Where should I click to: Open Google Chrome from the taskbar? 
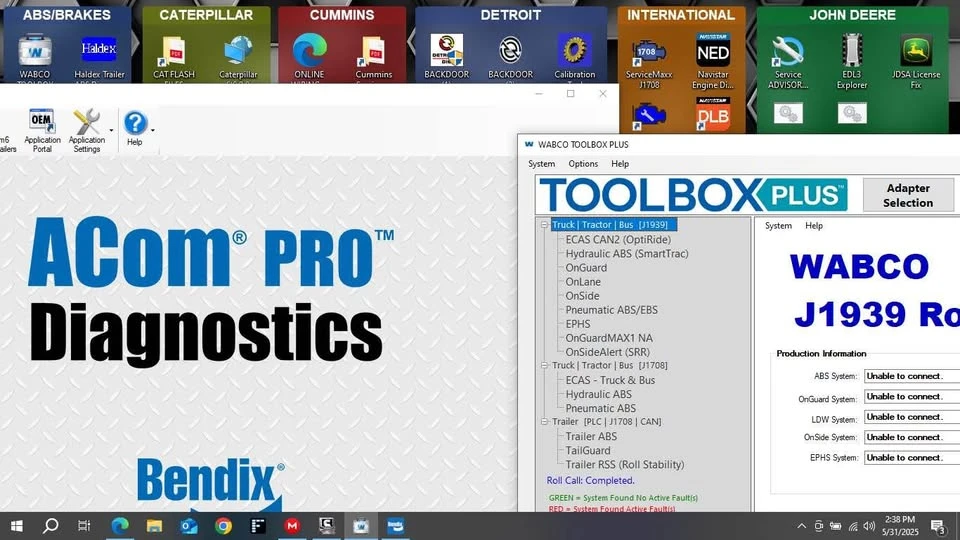point(223,526)
